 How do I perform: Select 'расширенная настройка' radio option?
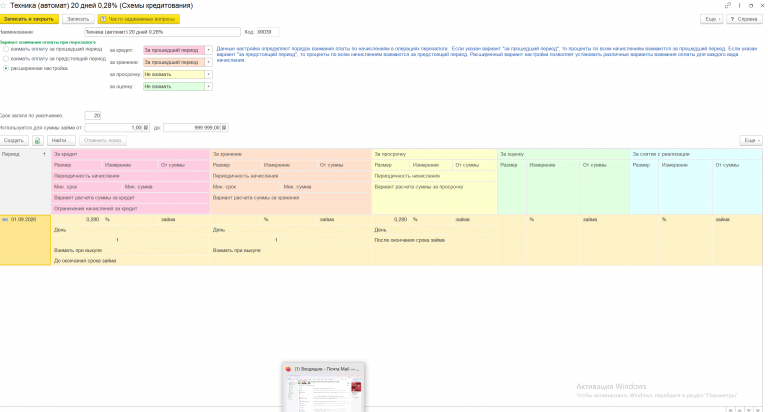(x=6, y=69)
